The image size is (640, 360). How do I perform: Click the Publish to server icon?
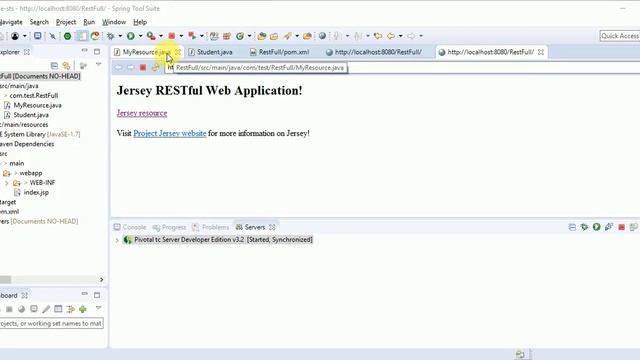[633, 227]
